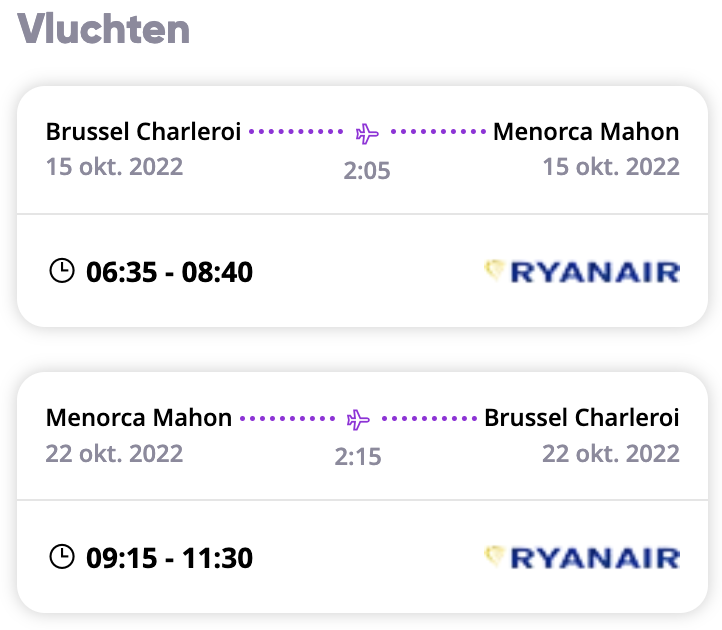722x630 pixels.
Task: Click the clock icon beside 06:35 - 08:40
Action: click(62, 270)
